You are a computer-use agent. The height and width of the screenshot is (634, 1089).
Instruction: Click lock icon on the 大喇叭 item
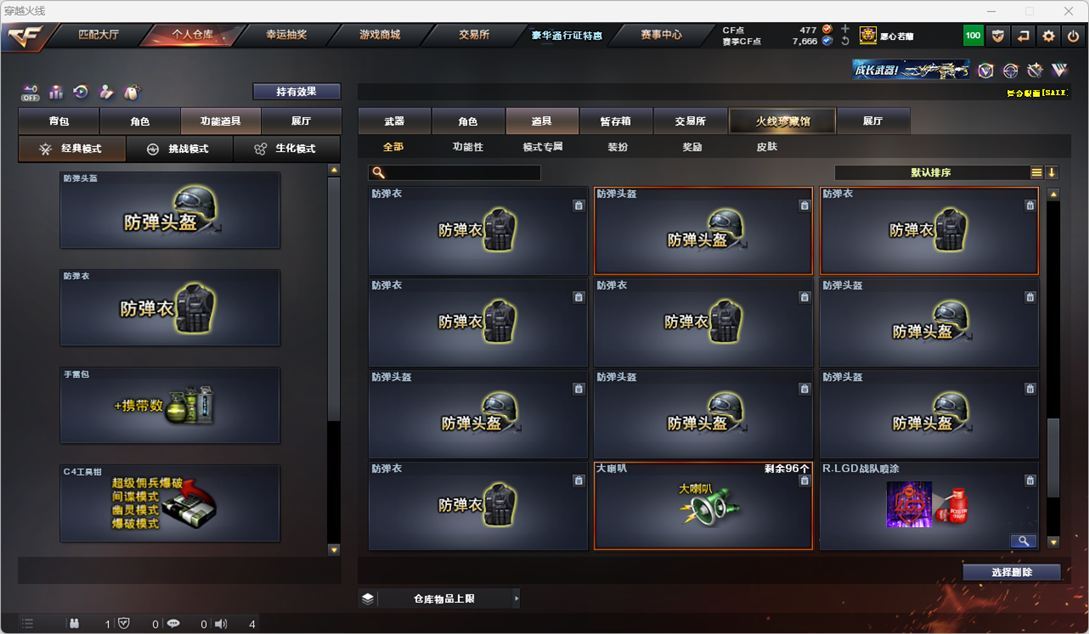pyautogui.click(x=804, y=481)
